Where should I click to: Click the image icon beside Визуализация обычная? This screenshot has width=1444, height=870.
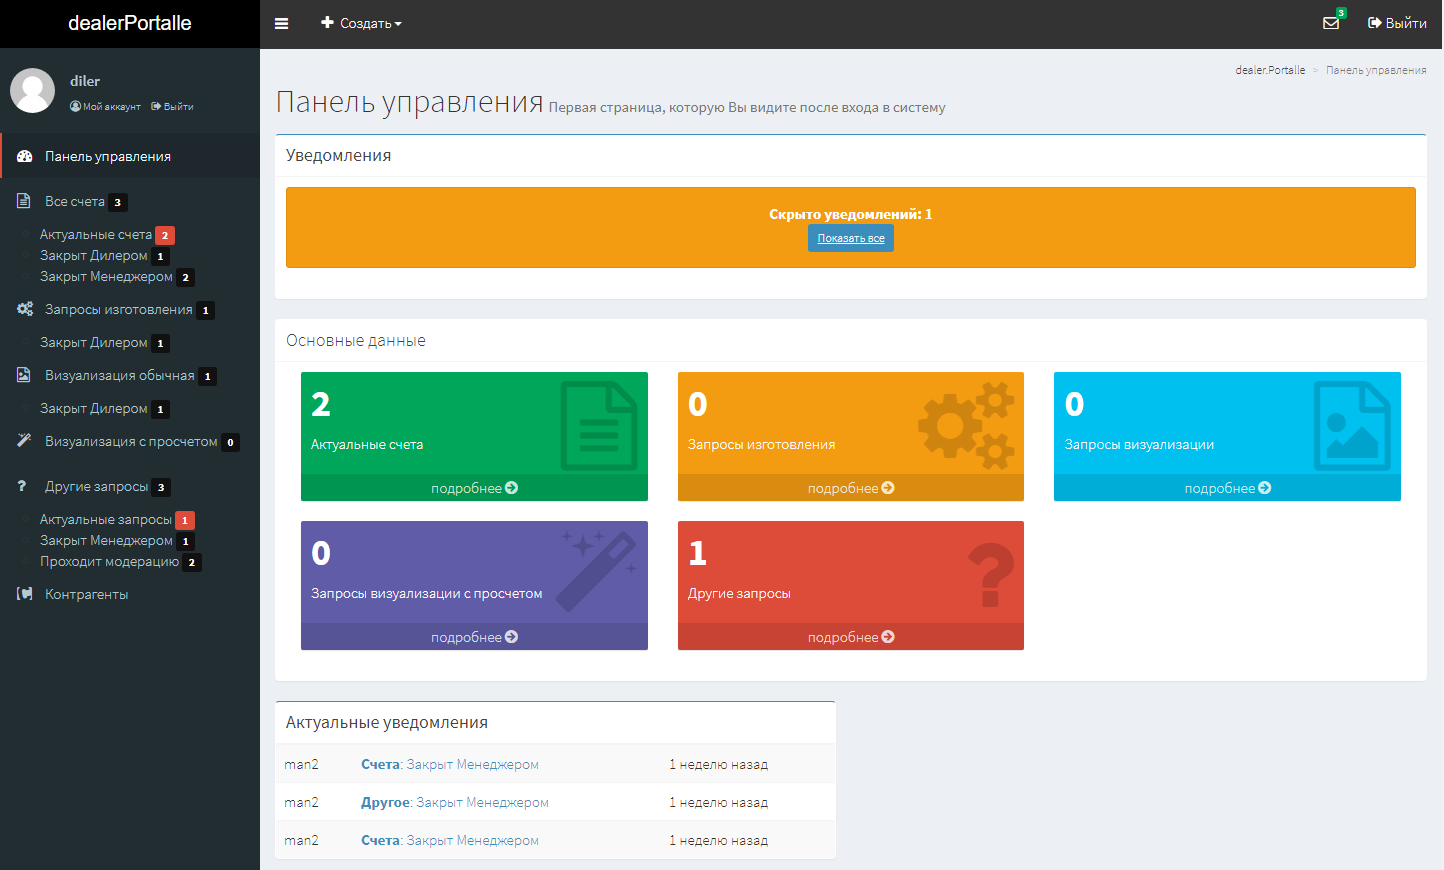(24, 375)
